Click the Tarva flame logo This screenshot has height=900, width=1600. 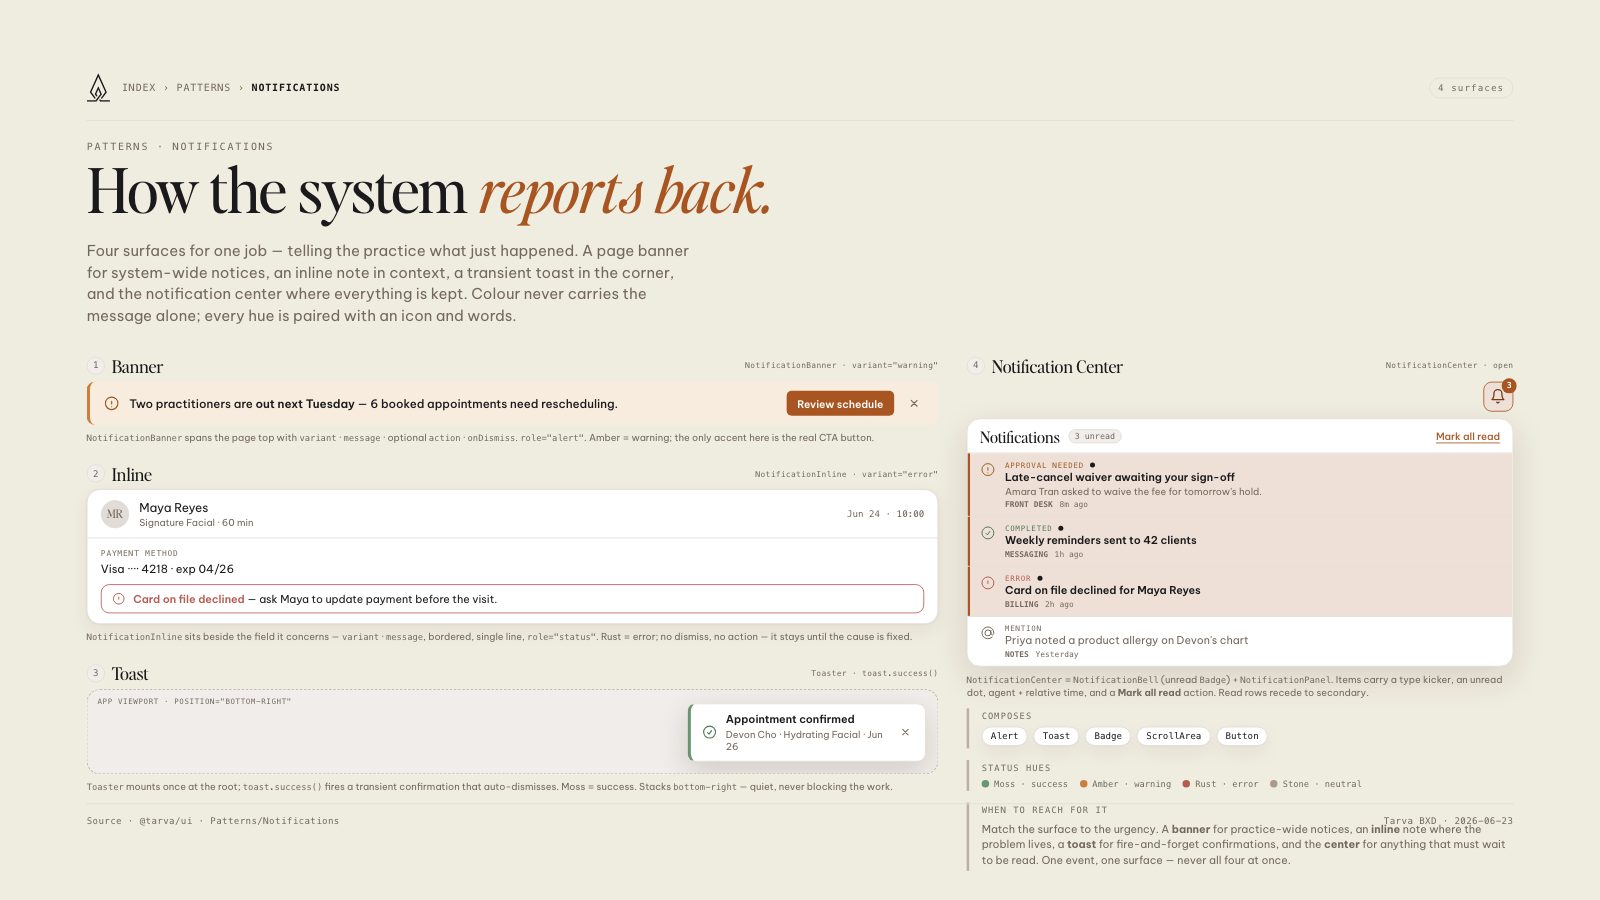pyautogui.click(x=98, y=88)
